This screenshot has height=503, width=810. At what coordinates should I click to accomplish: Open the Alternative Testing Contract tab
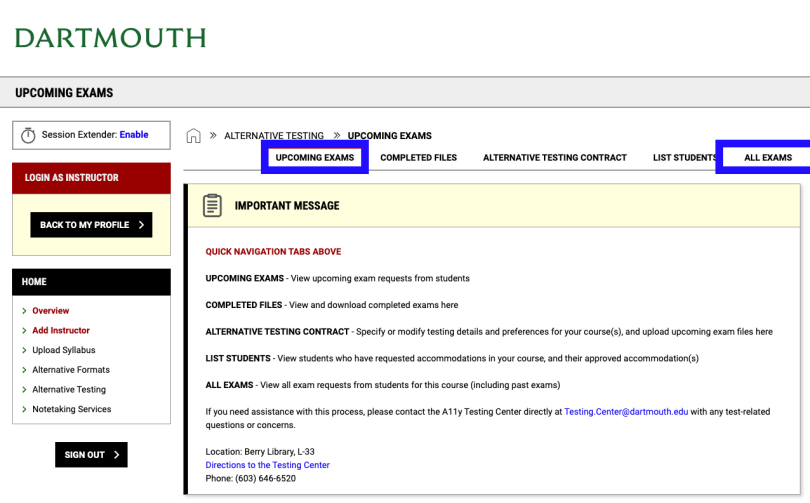click(555, 158)
